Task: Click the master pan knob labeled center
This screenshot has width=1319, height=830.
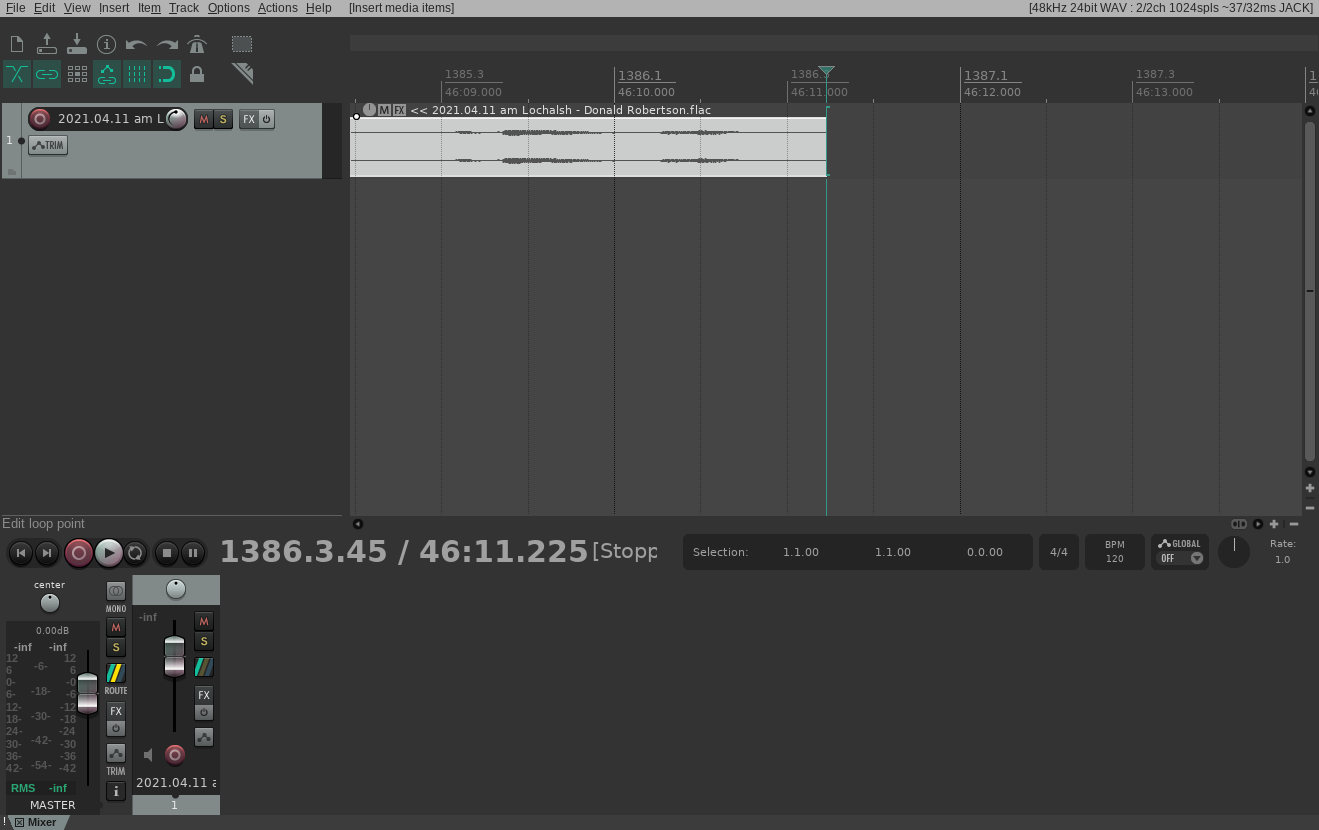Action: [49, 603]
